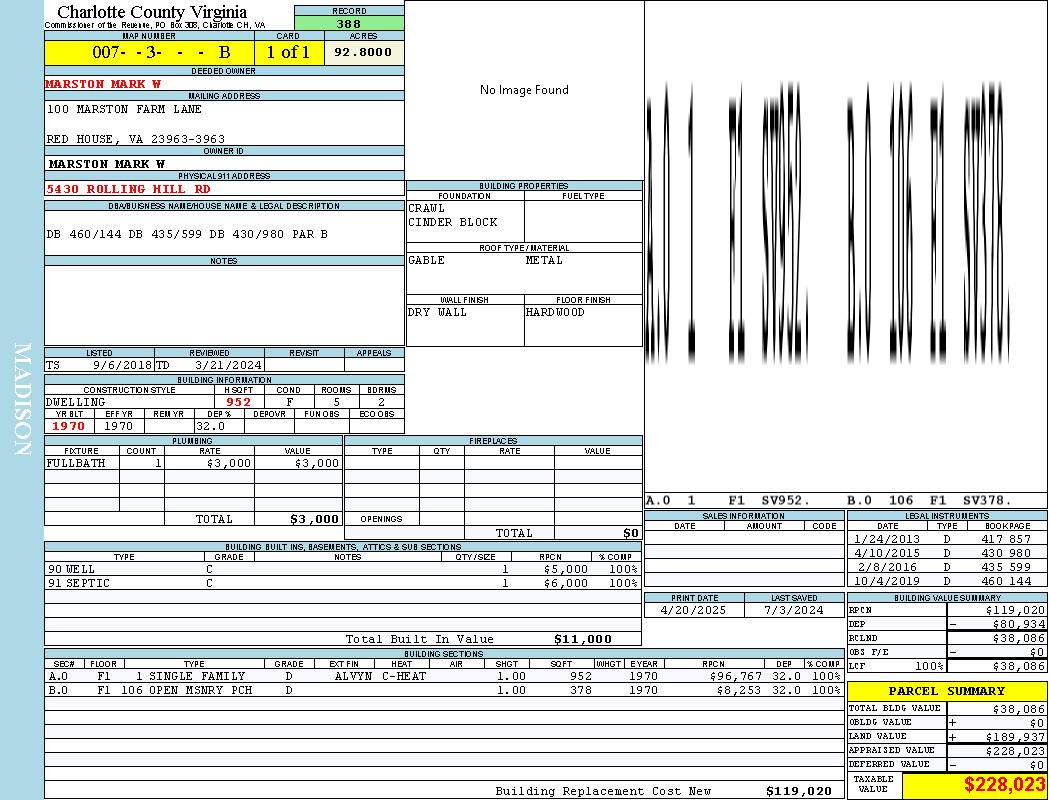Click the legal description starting DB 460/144
The width and height of the screenshot is (1050, 800).
pos(187,234)
